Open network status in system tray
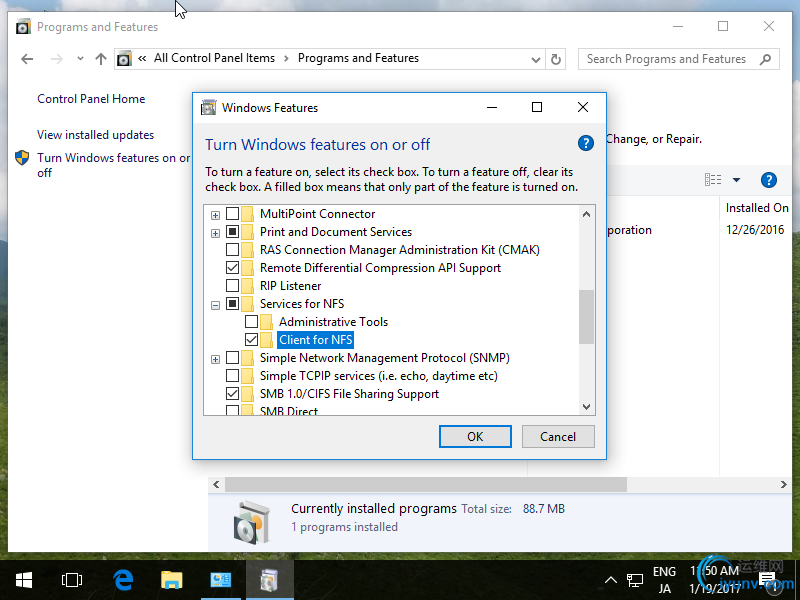Image resolution: width=800 pixels, height=600 pixels. coord(635,580)
